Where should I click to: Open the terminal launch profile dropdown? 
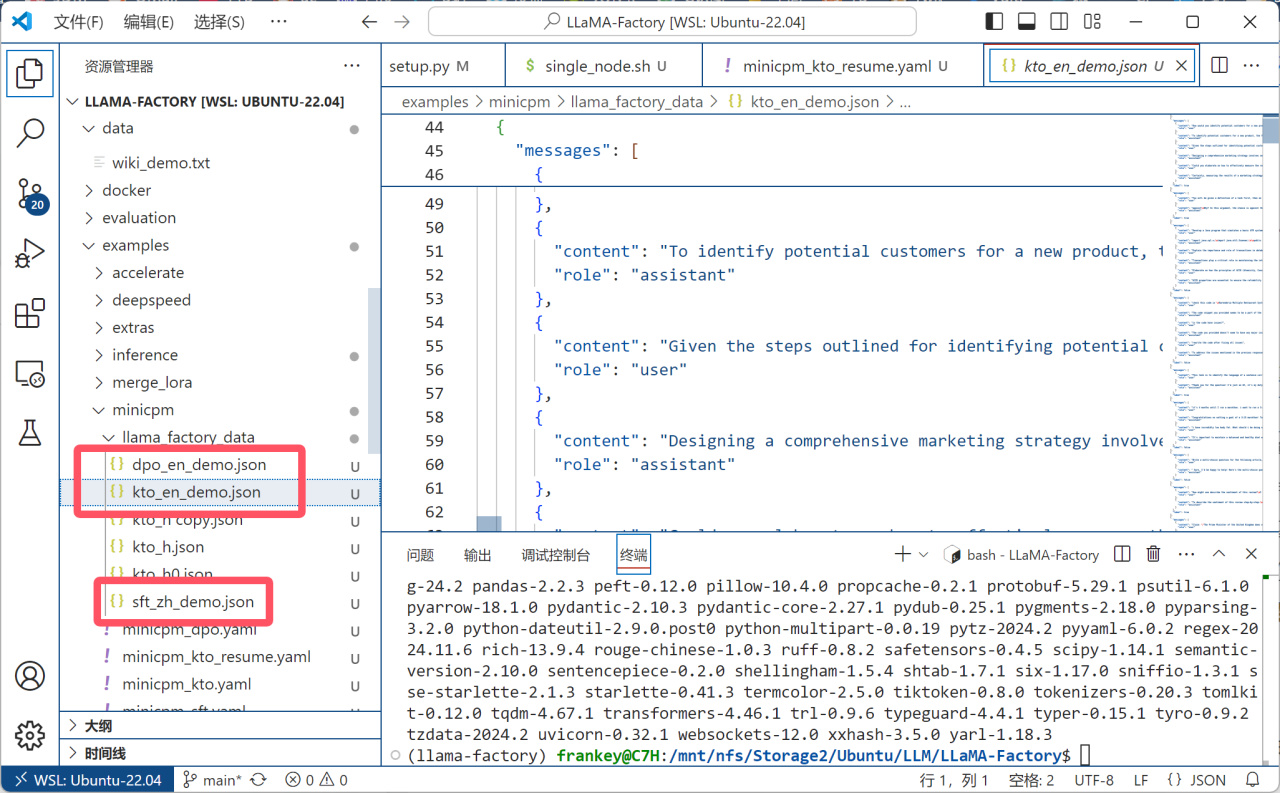pyautogui.click(x=923, y=554)
